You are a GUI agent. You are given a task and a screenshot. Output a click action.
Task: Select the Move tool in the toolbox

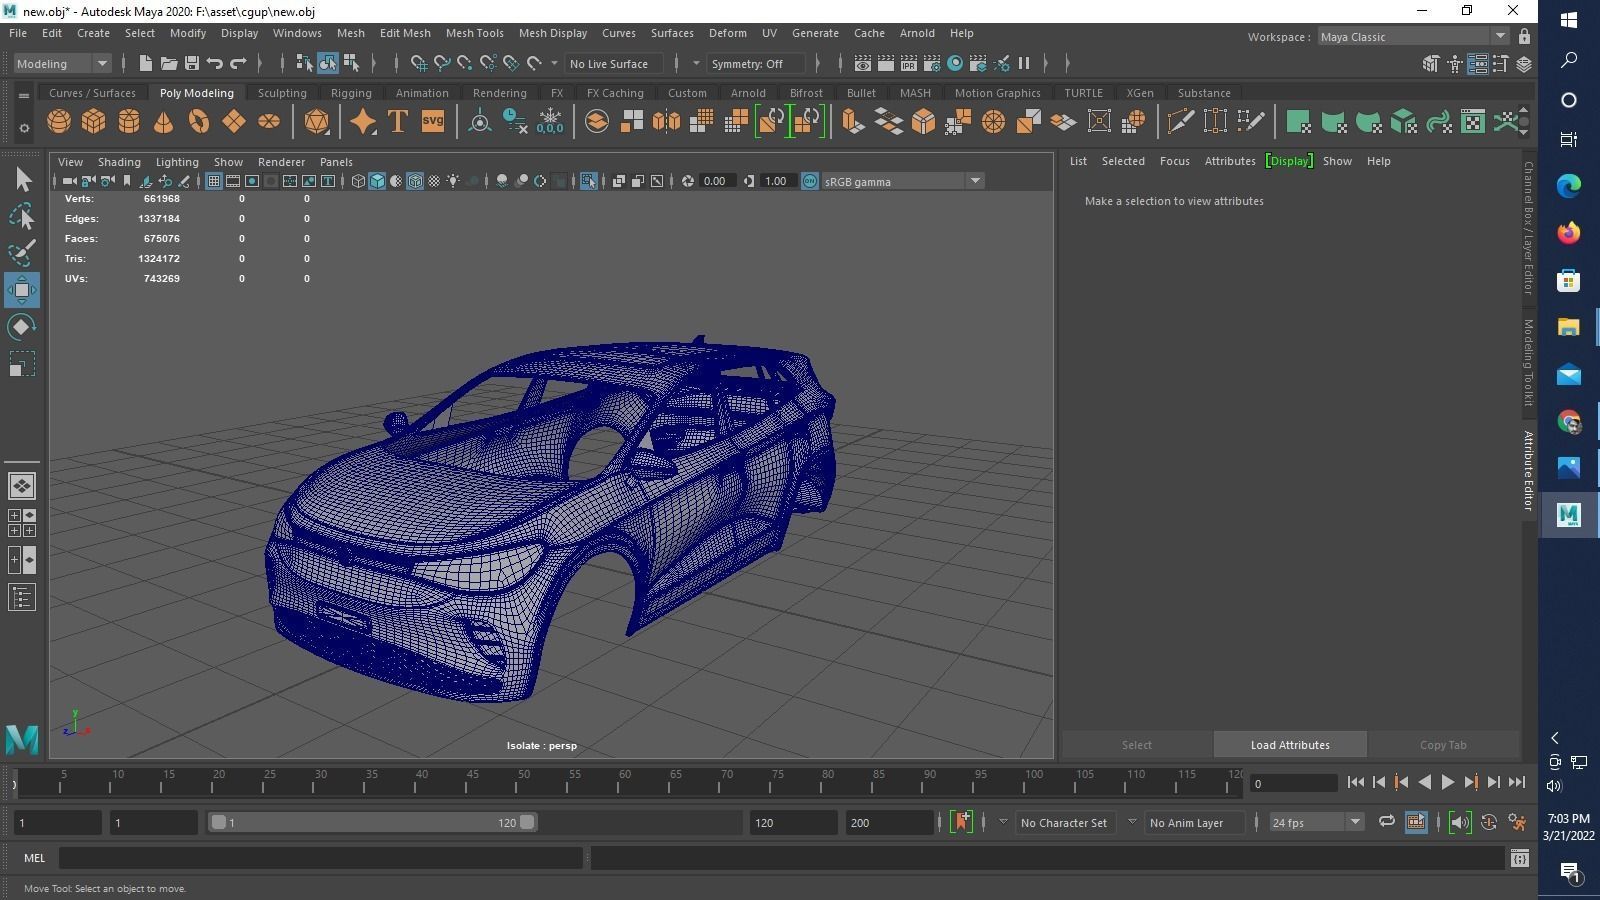(x=22, y=290)
